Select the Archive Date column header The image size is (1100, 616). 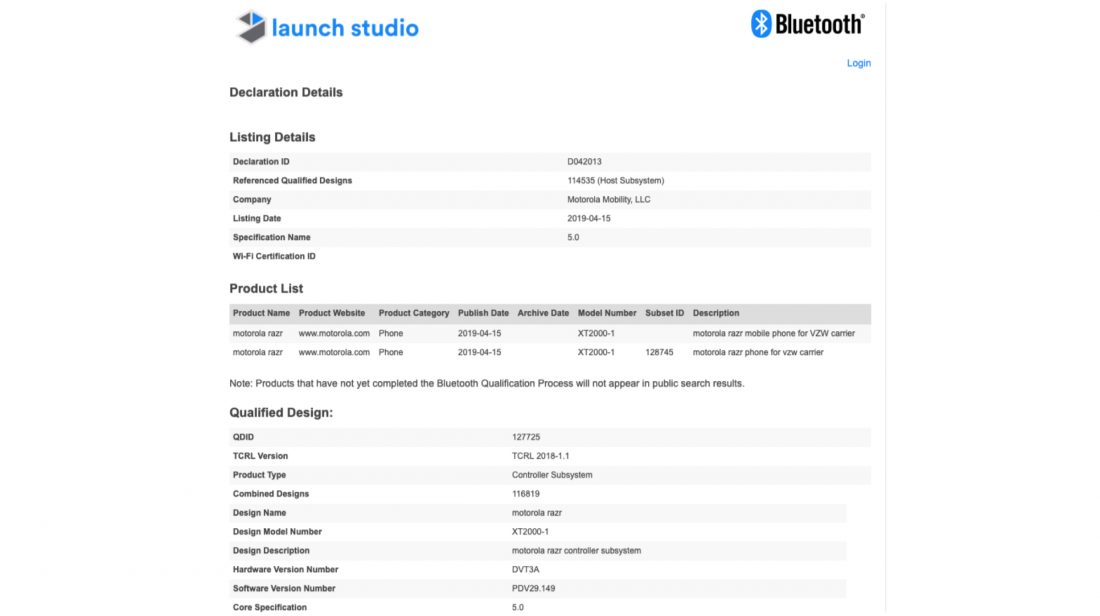543,313
